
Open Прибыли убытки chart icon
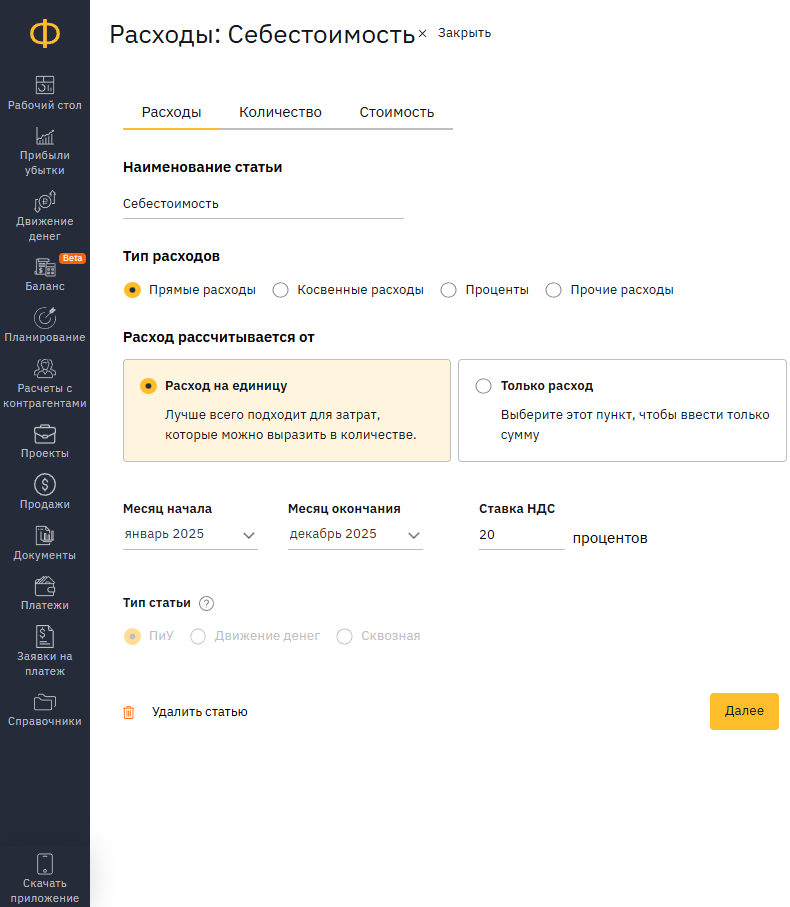45,136
